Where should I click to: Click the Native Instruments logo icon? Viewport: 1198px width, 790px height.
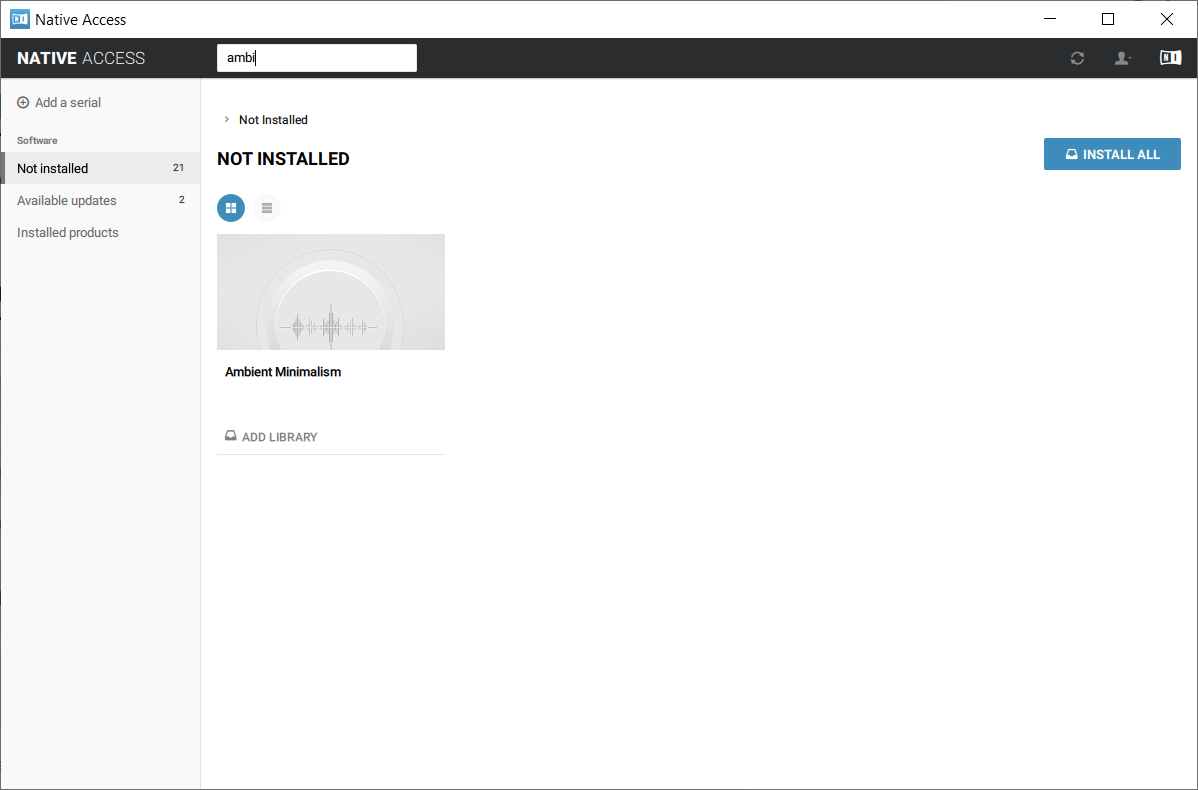(x=1170, y=57)
